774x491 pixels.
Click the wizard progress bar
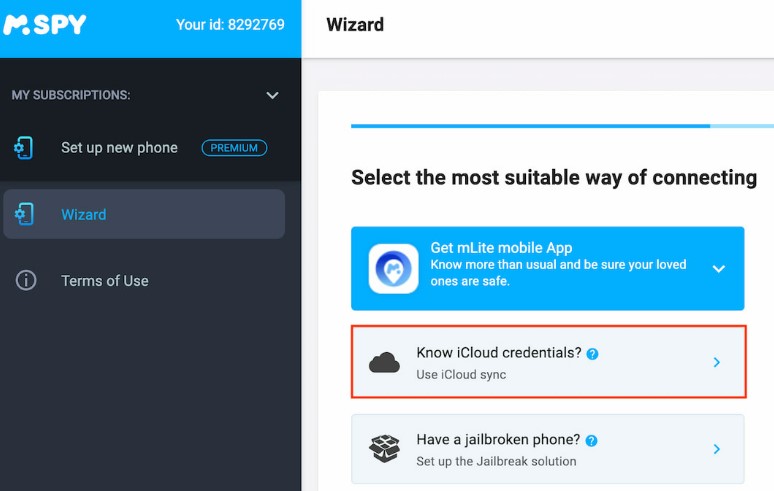click(x=562, y=126)
